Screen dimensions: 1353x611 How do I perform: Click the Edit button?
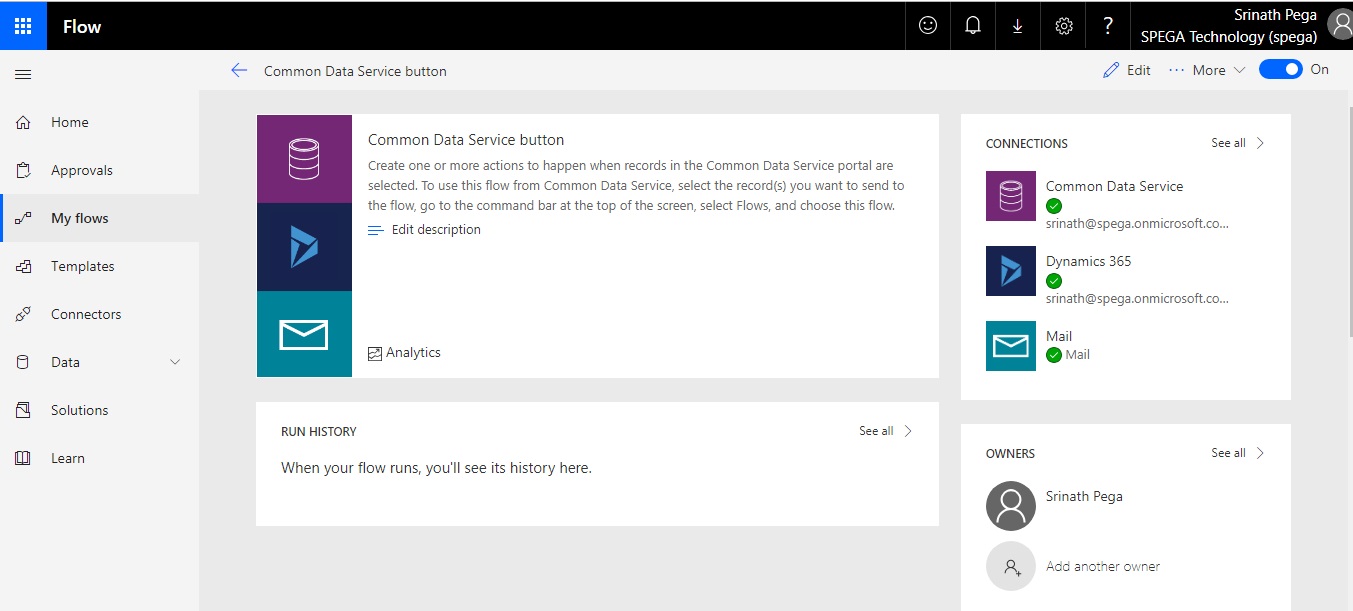1127,70
